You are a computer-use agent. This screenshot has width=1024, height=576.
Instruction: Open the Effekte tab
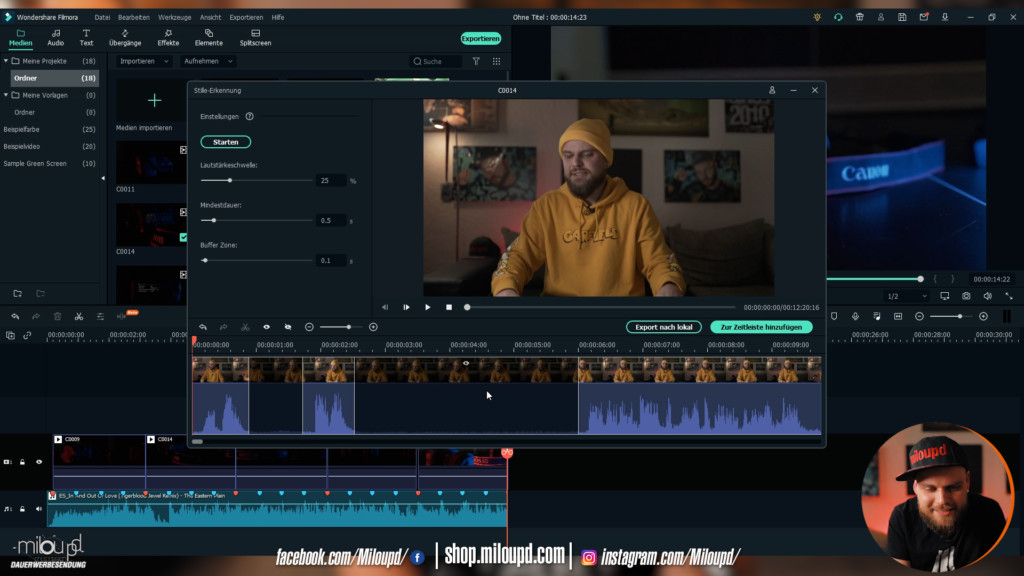tap(168, 38)
